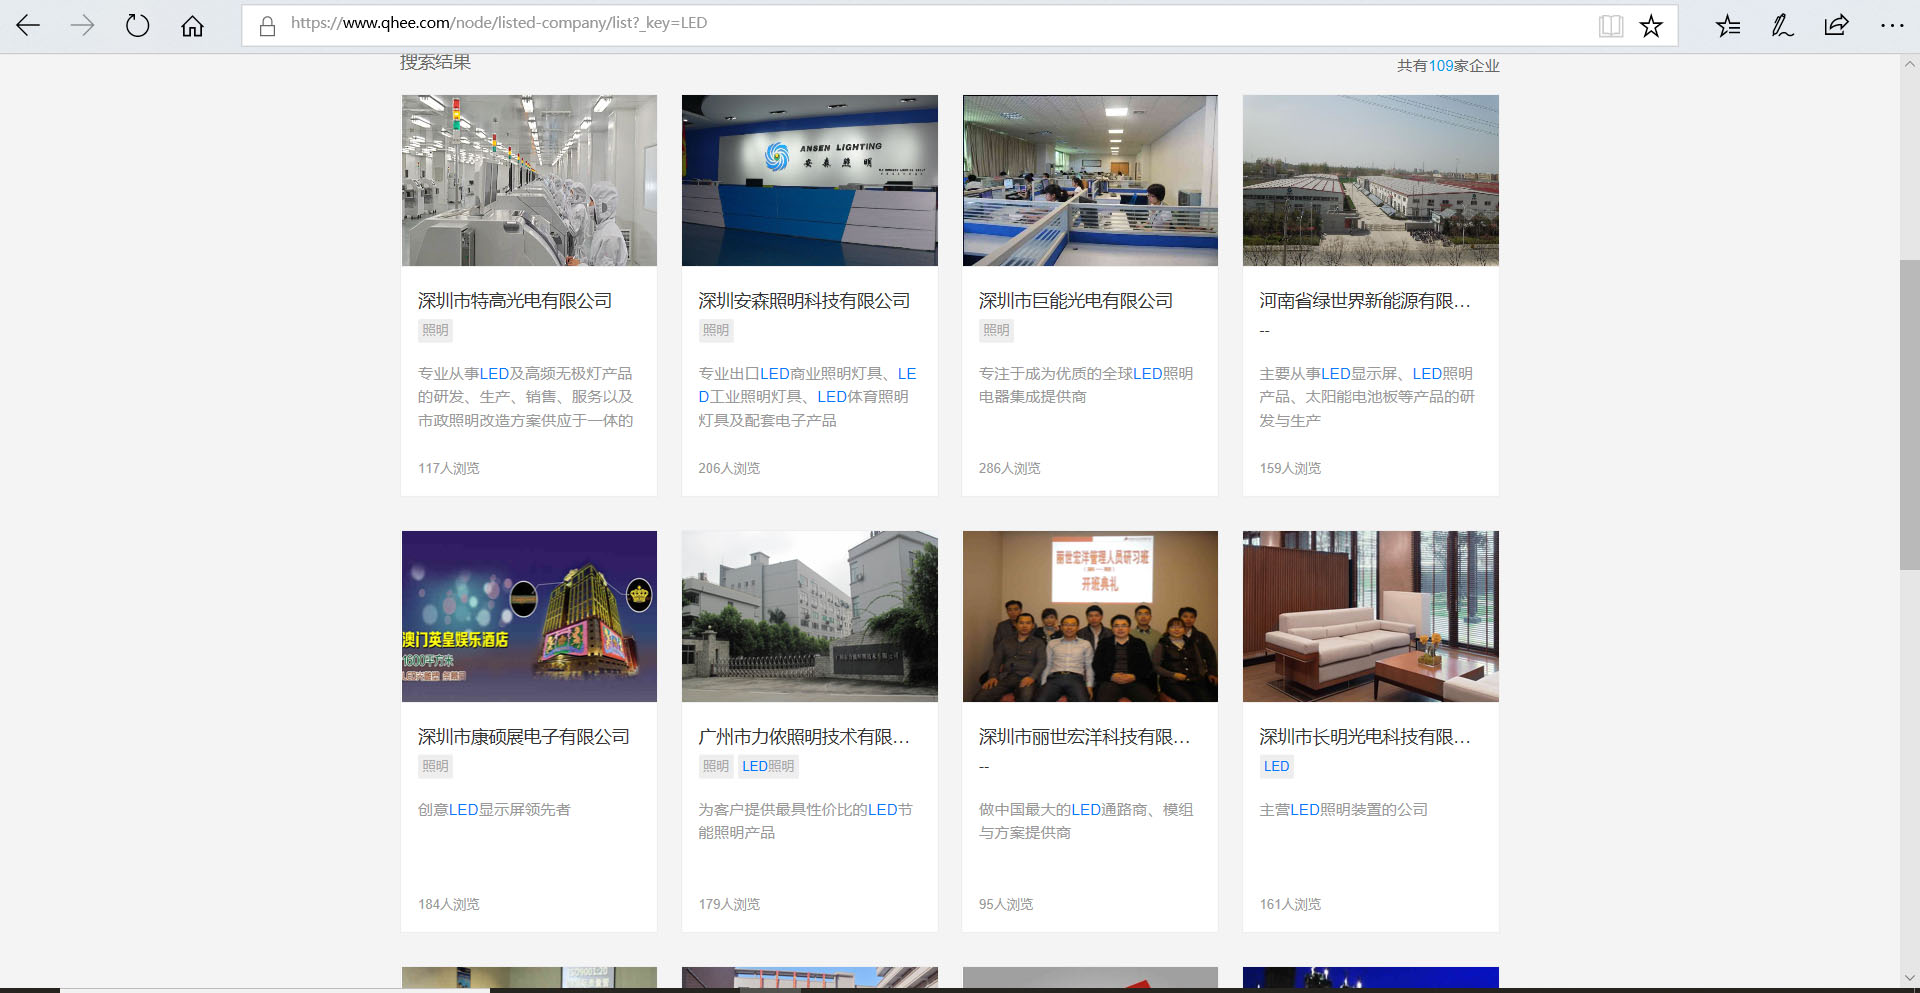Image resolution: width=1920 pixels, height=993 pixels.
Task: Open Reading view icon in address bar
Action: [x=1610, y=26]
